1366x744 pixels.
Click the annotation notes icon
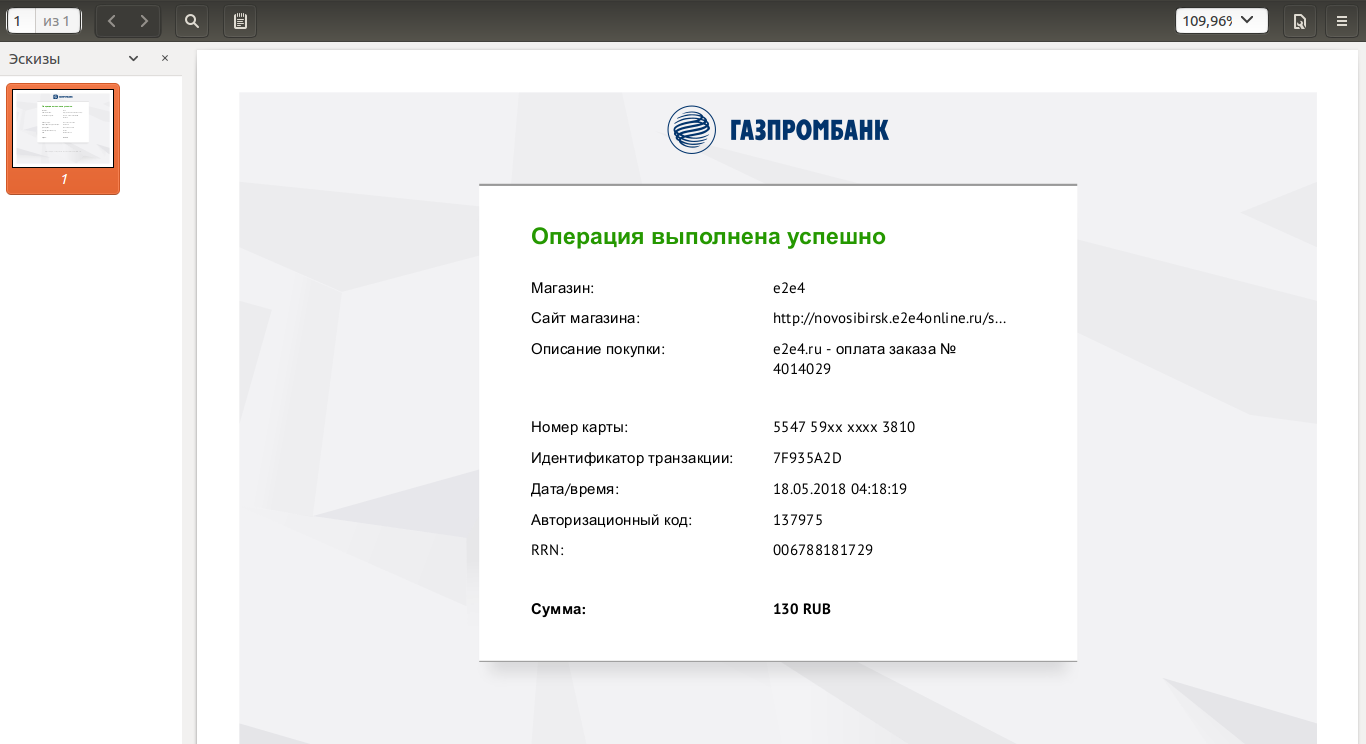click(240, 20)
